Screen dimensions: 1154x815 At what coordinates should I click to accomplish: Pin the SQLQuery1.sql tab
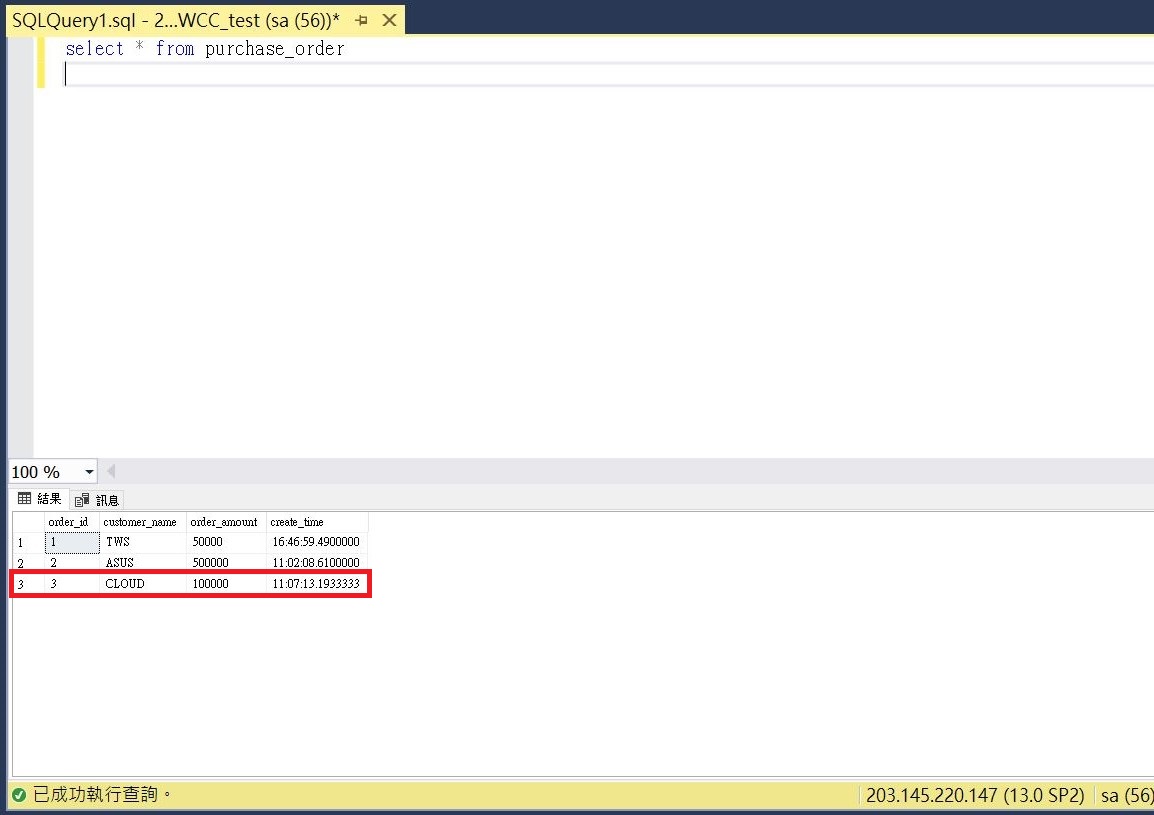tap(361, 21)
